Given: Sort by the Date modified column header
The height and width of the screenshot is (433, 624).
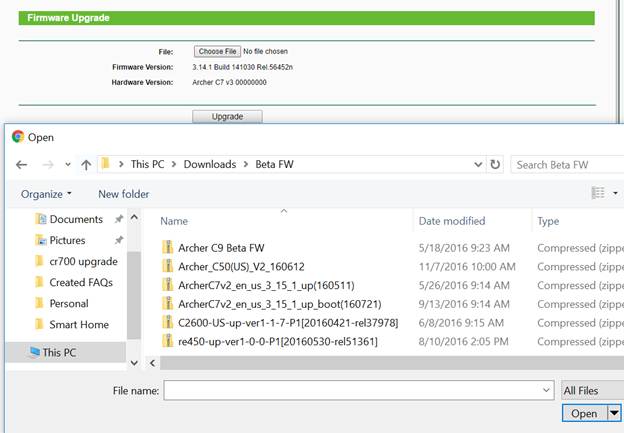Looking at the screenshot, I should point(451,221).
